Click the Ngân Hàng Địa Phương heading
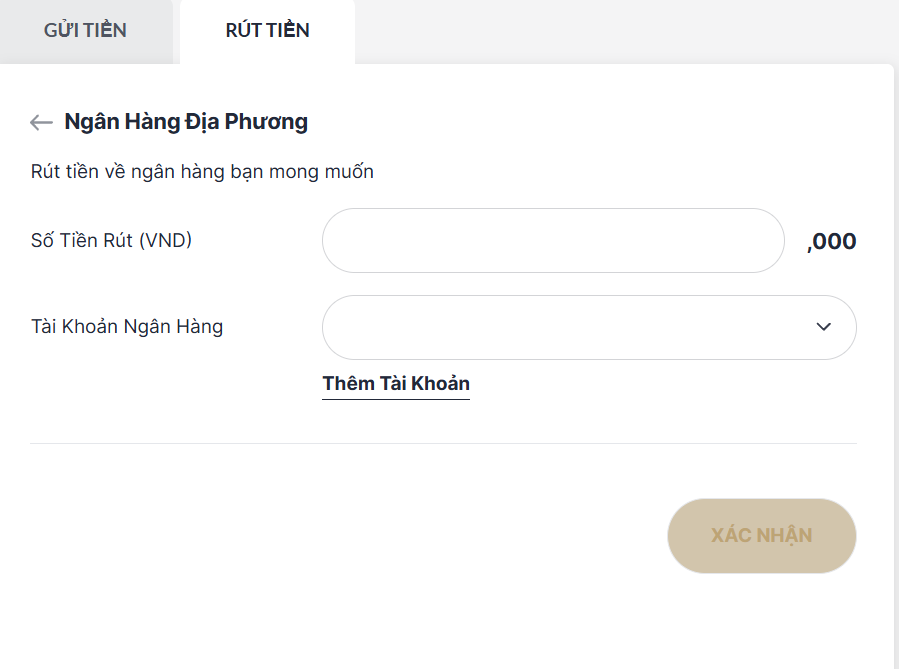 coord(186,121)
